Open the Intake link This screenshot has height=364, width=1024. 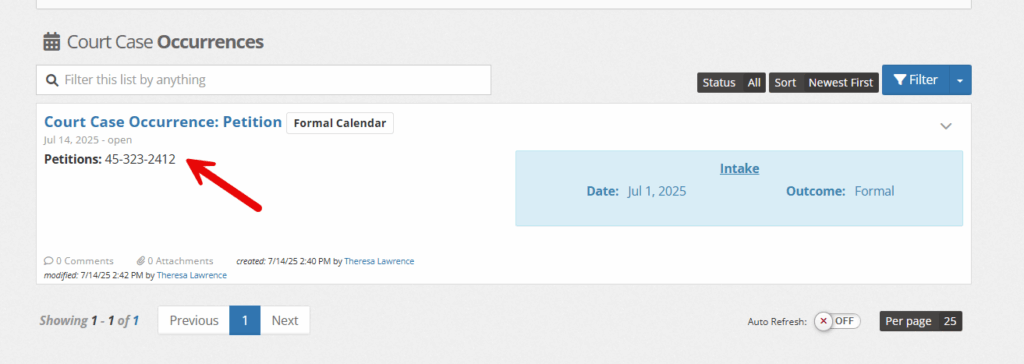point(739,169)
